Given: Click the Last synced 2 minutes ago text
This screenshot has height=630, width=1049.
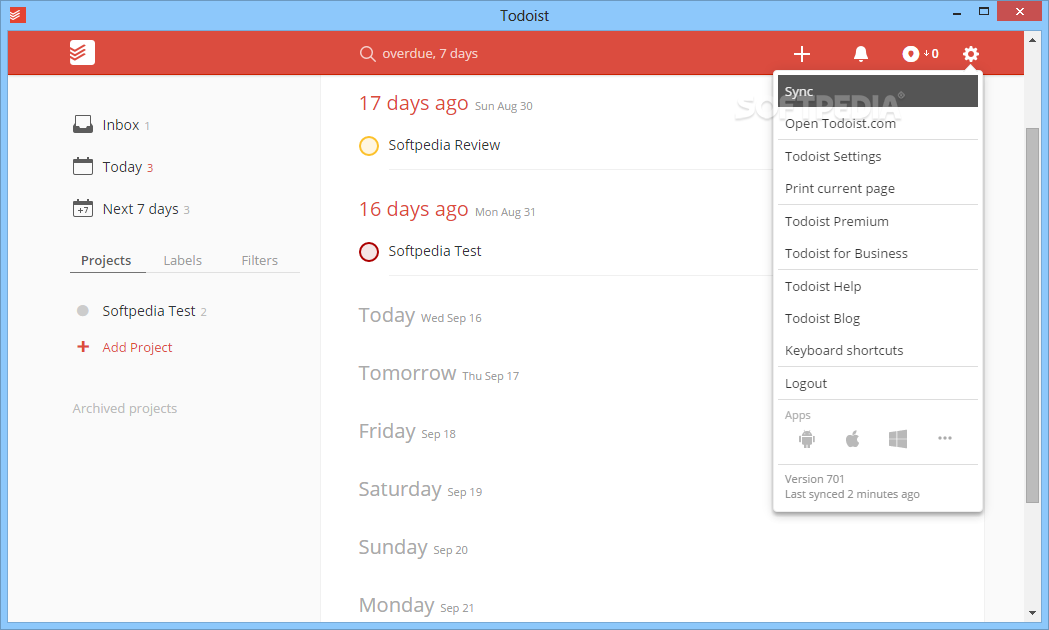Looking at the screenshot, I should [852, 494].
